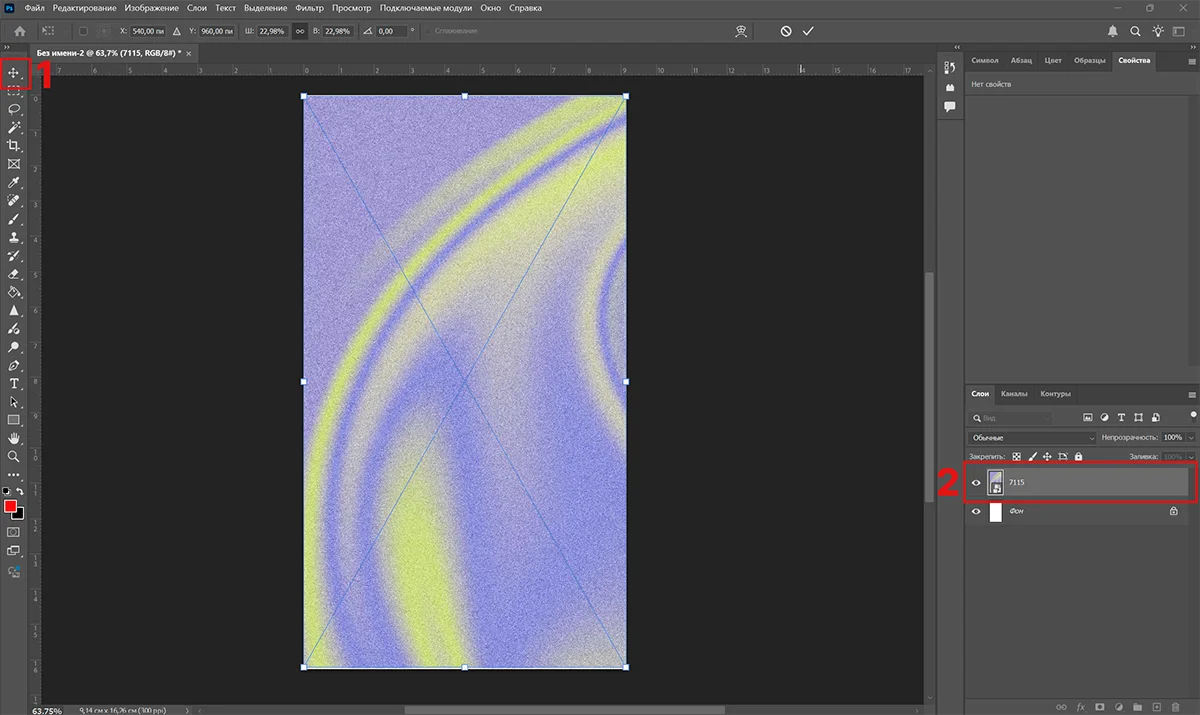Add a layer mask from Layers panel

tap(1099, 706)
